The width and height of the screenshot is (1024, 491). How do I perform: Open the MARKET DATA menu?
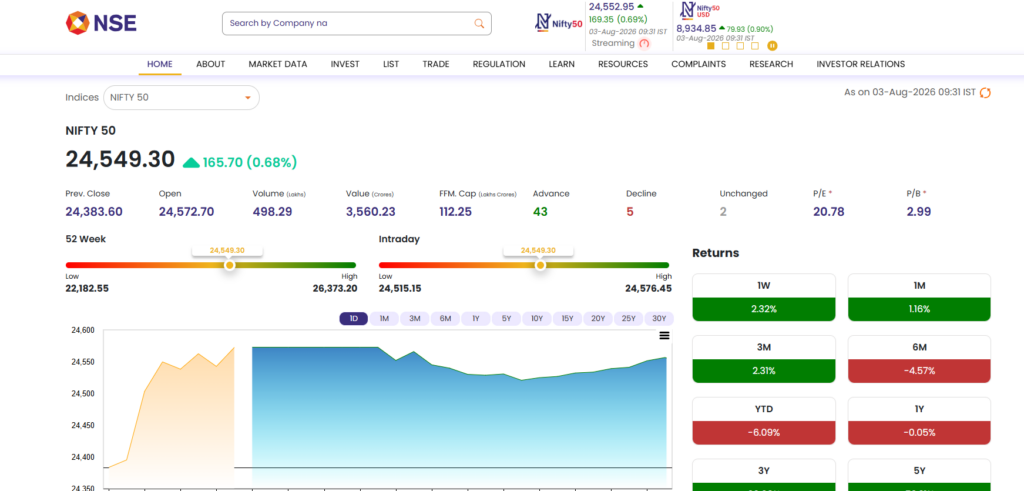coord(278,64)
